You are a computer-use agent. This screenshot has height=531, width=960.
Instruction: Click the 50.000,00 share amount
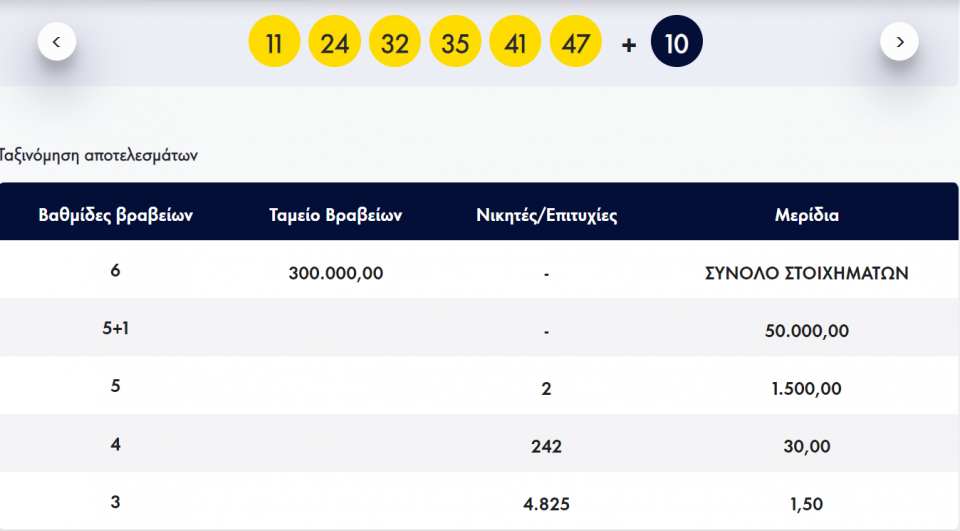(806, 330)
